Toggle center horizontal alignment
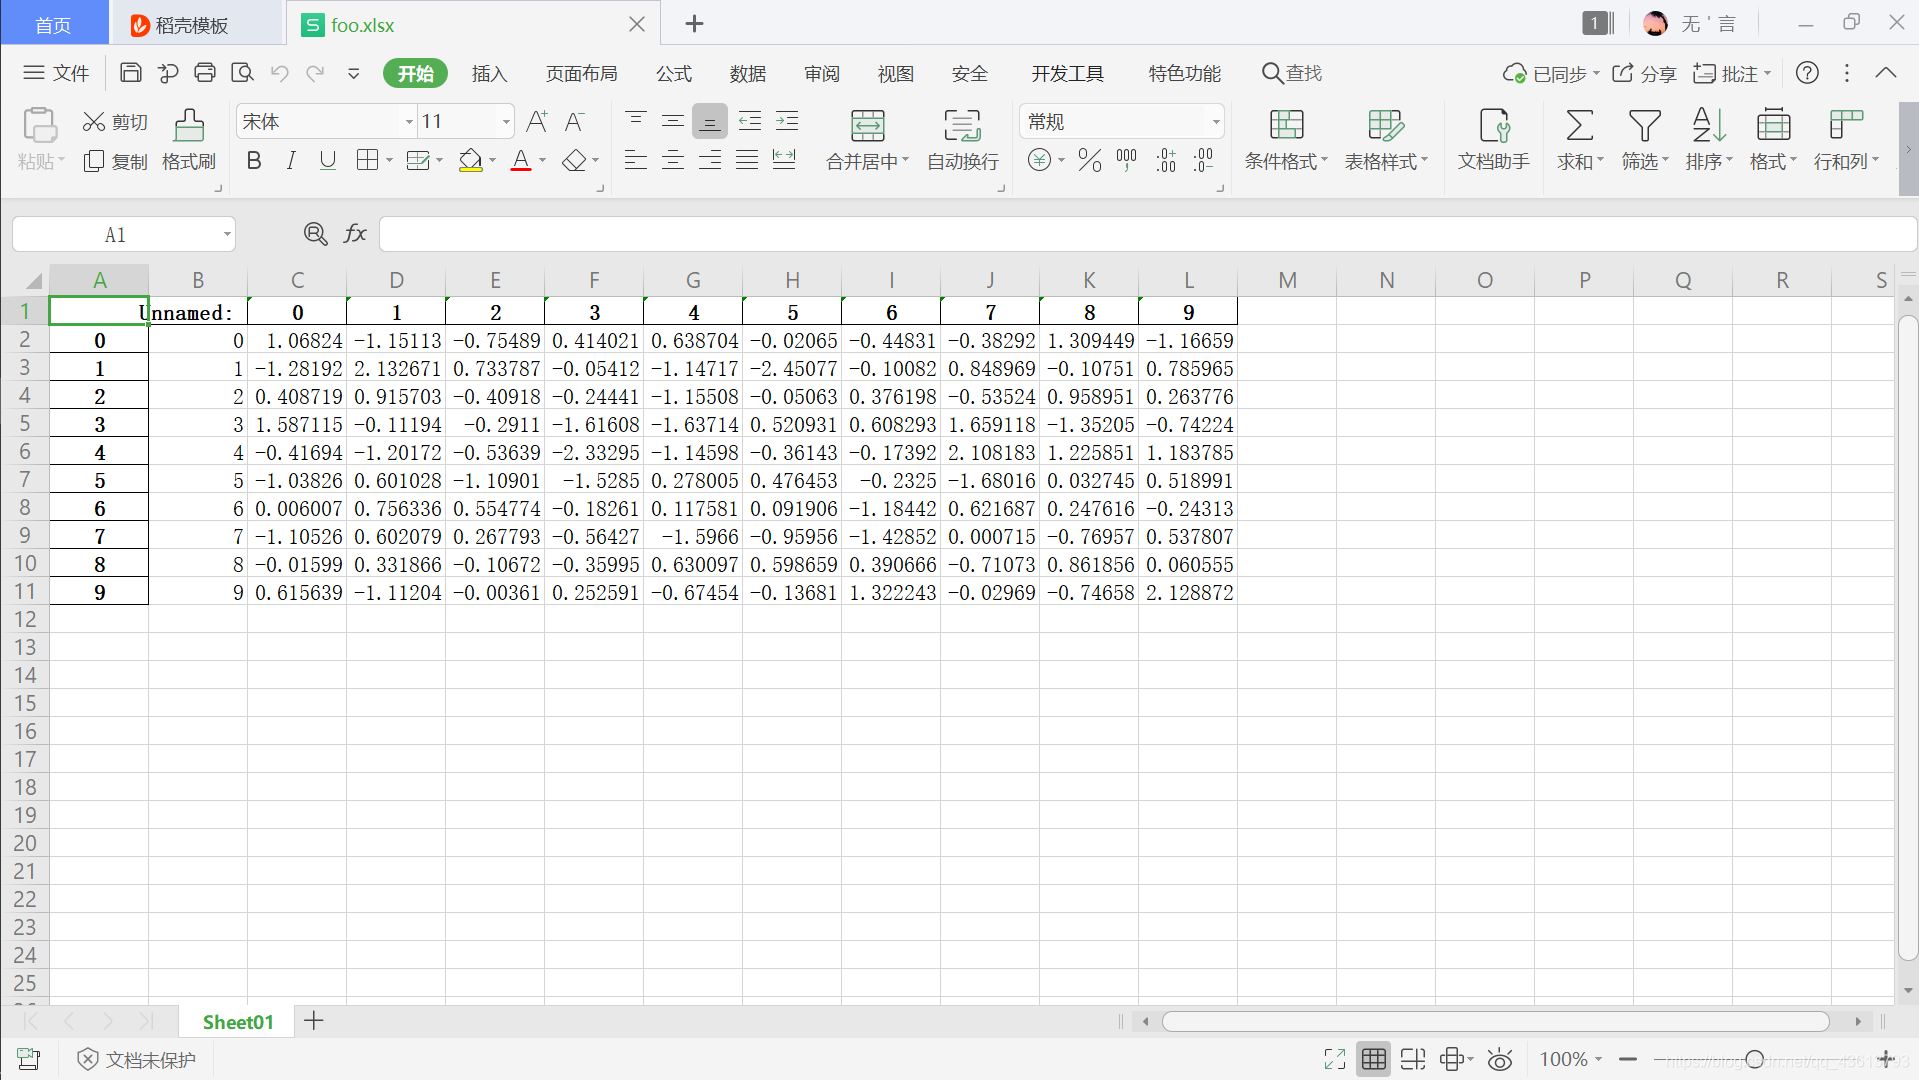Image resolution: width=1919 pixels, height=1080 pixels. [x=673, y=160]
